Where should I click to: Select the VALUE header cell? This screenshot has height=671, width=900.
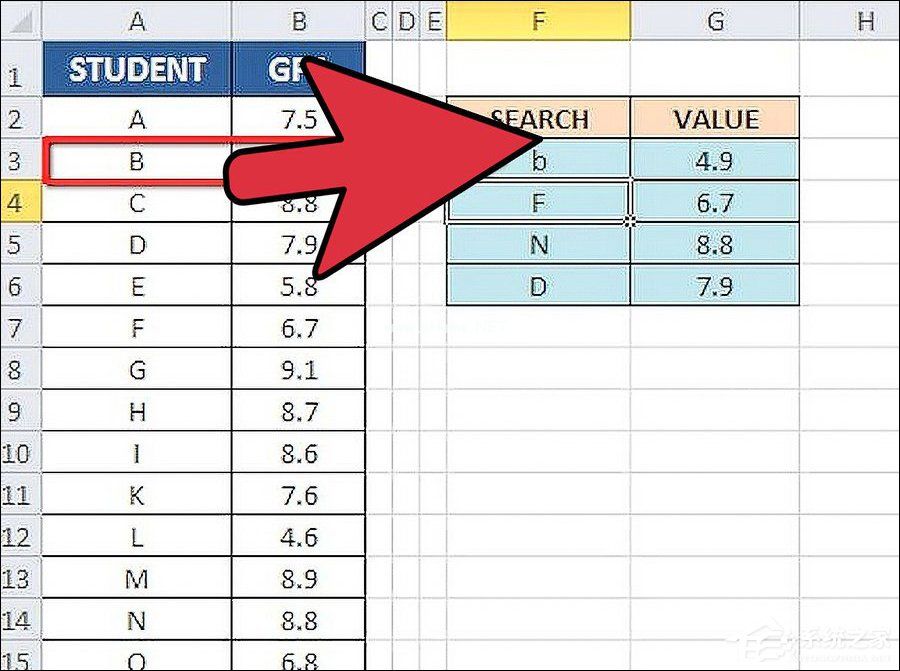714,119
